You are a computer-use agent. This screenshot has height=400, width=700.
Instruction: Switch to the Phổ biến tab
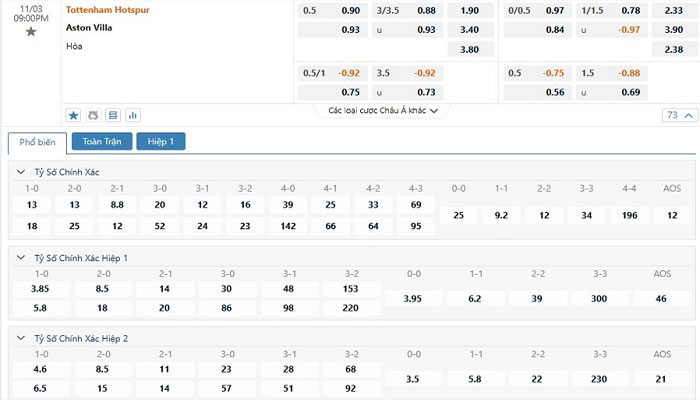click(36, 142)
